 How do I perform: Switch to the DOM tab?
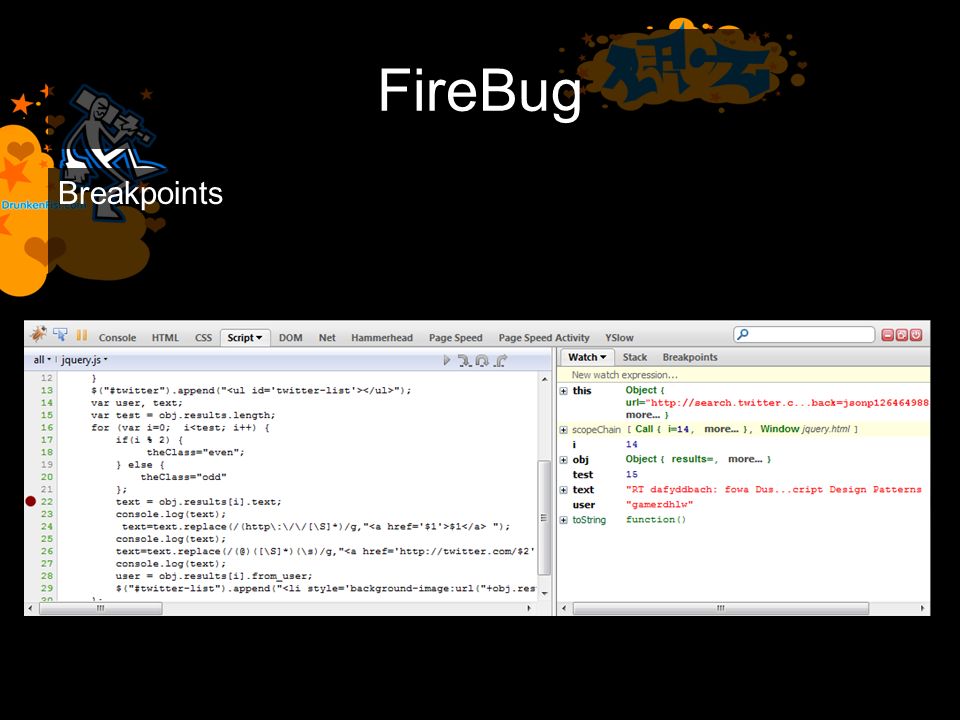(290, 337)
